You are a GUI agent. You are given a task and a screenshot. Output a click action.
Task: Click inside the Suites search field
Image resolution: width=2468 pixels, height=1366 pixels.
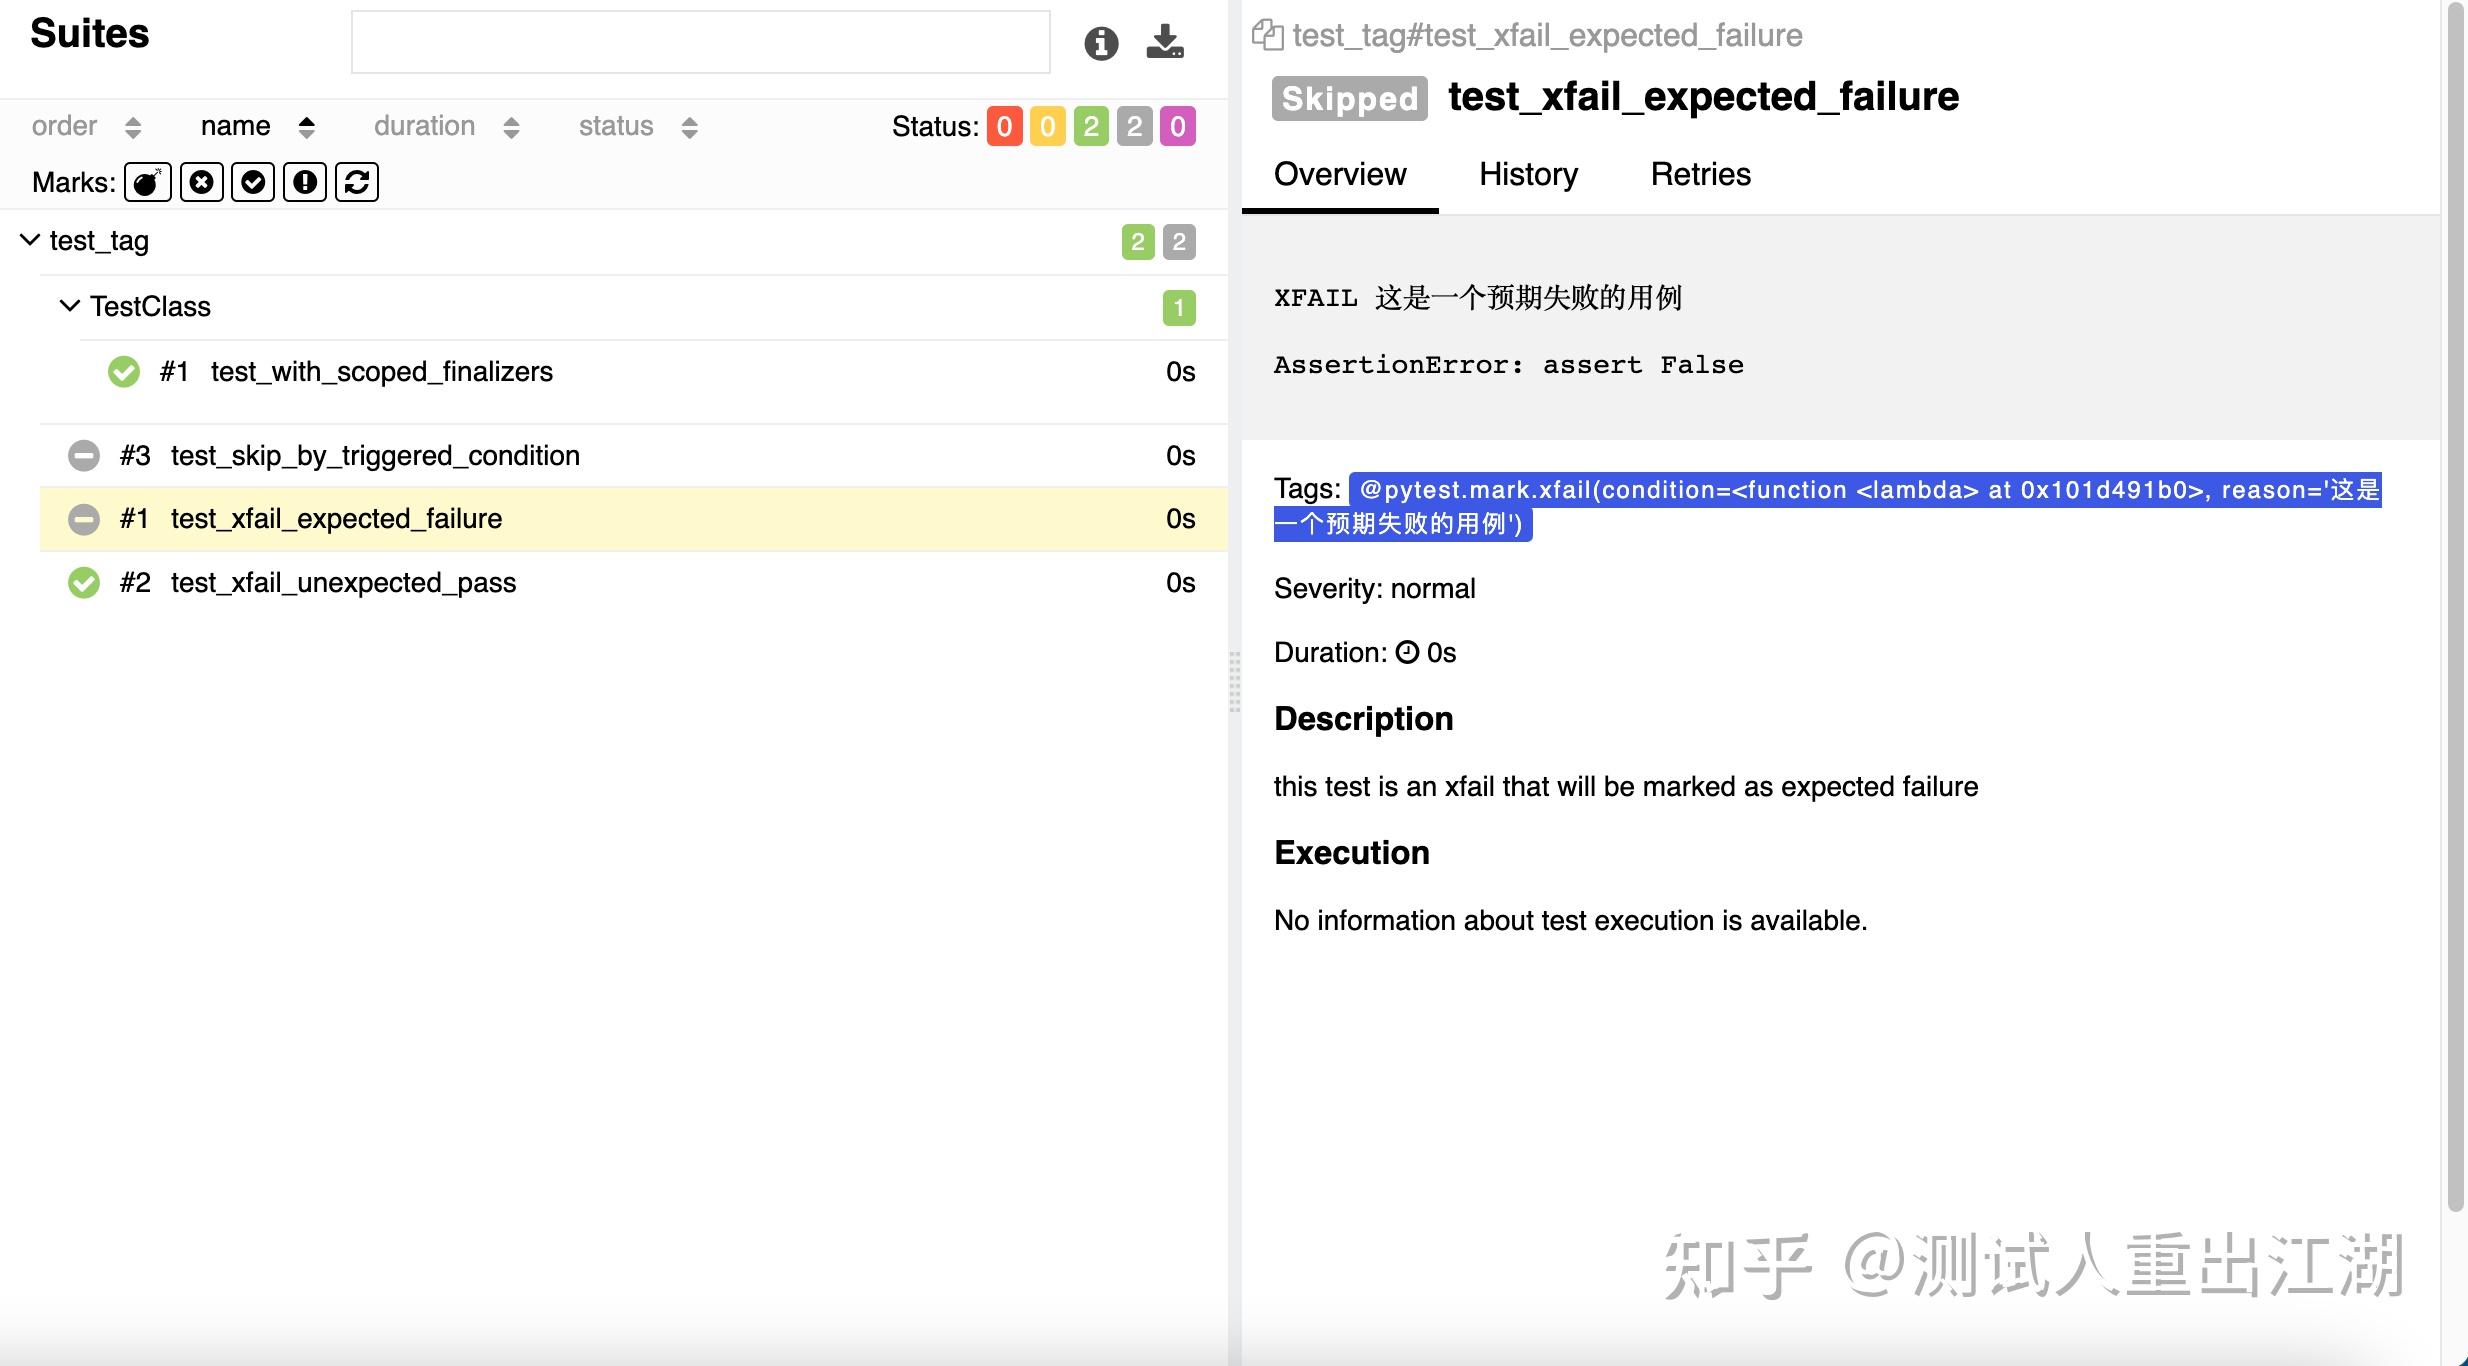(700, 42)
